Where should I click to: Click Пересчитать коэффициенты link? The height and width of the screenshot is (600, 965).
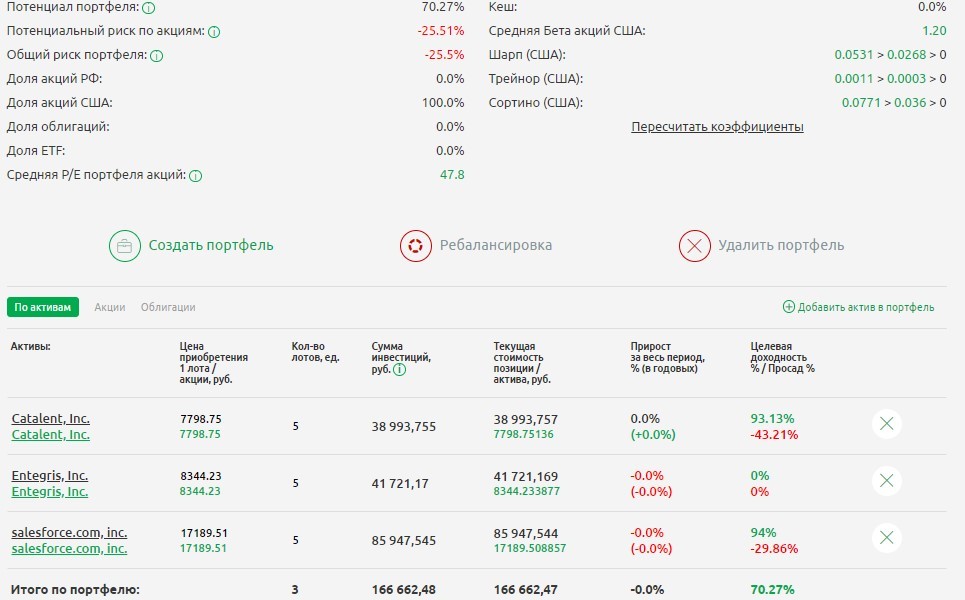[717, 127]
